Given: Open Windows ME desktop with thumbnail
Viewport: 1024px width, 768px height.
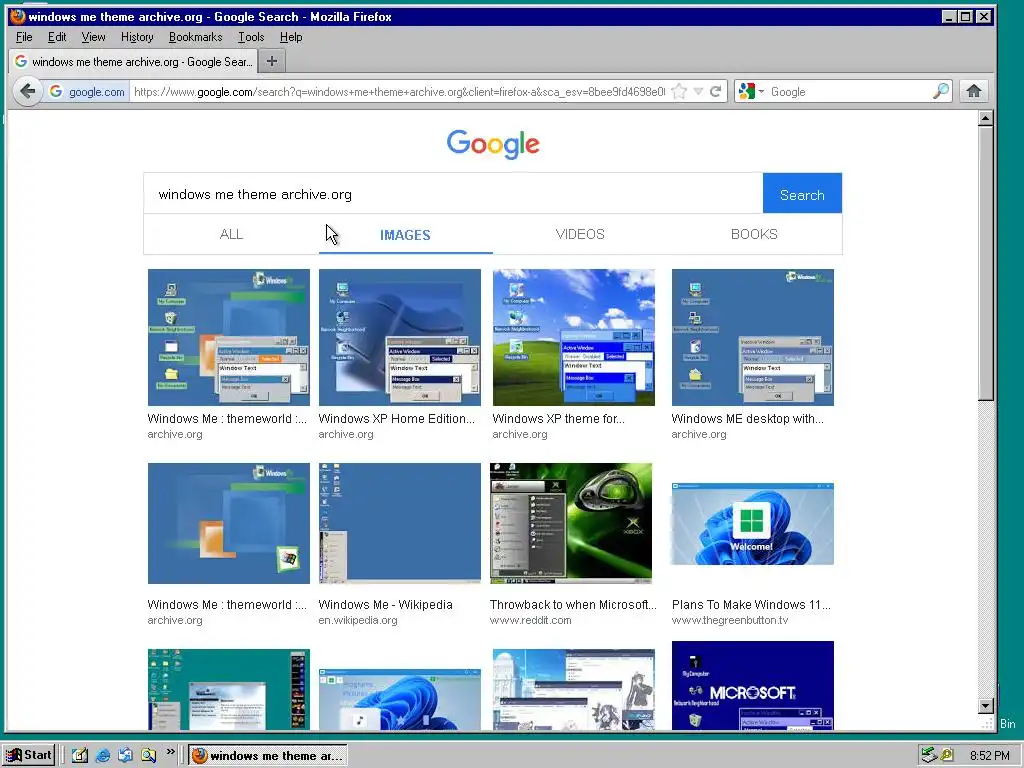Looking at the screenshot, I should pyautogui.click(x=752, y=337).
